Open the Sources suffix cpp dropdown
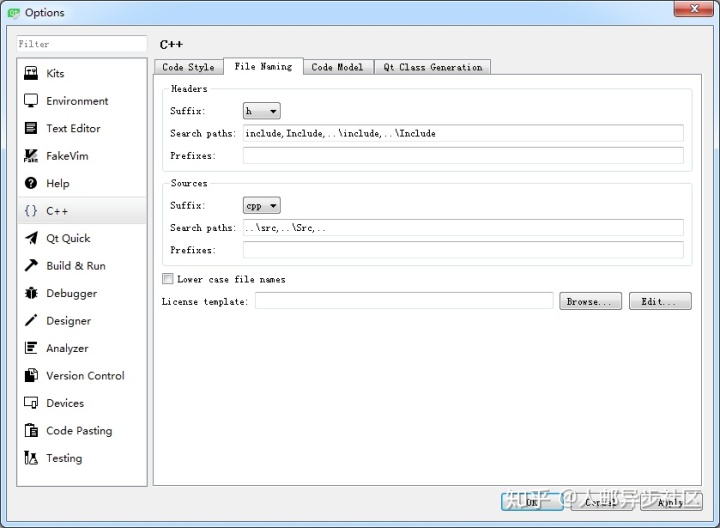720x528 pixels. click(261, 206)
